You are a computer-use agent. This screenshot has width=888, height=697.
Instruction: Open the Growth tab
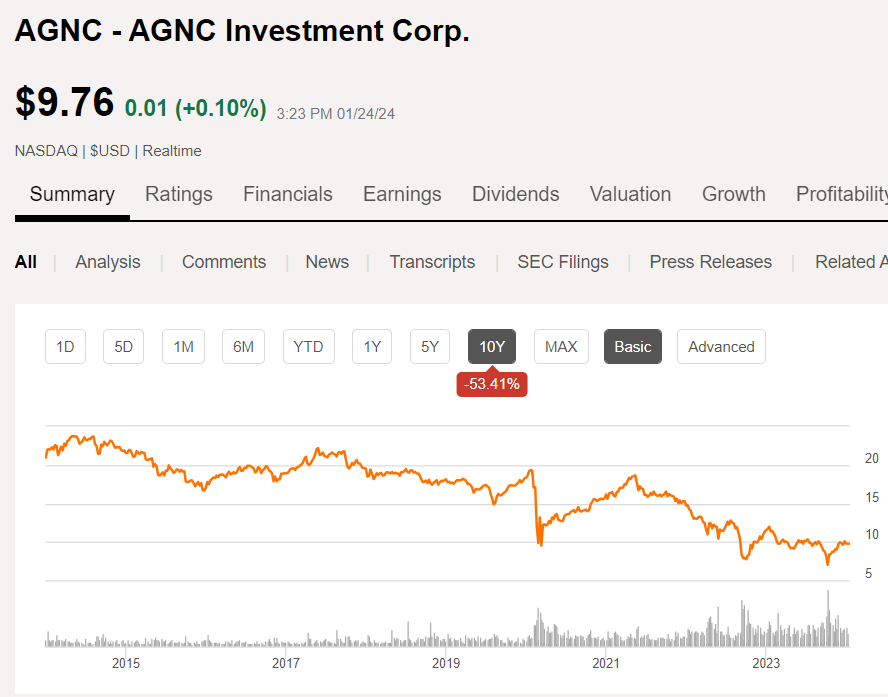[x=733, y=194]
